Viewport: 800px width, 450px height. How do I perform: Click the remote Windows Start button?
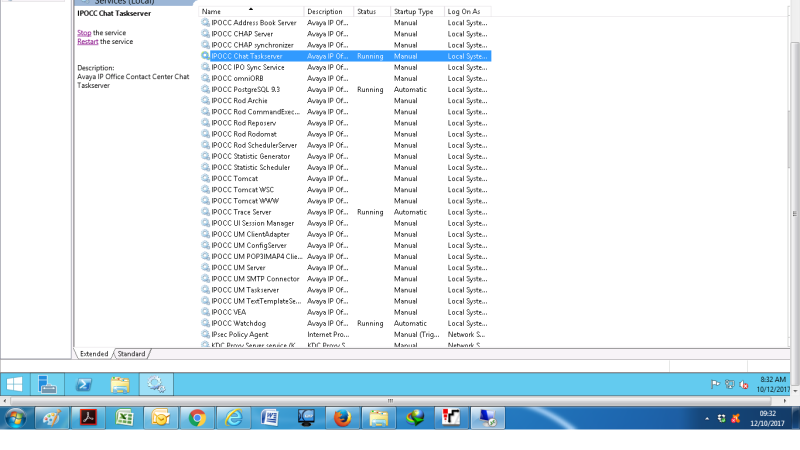click(x=15, y=384)
